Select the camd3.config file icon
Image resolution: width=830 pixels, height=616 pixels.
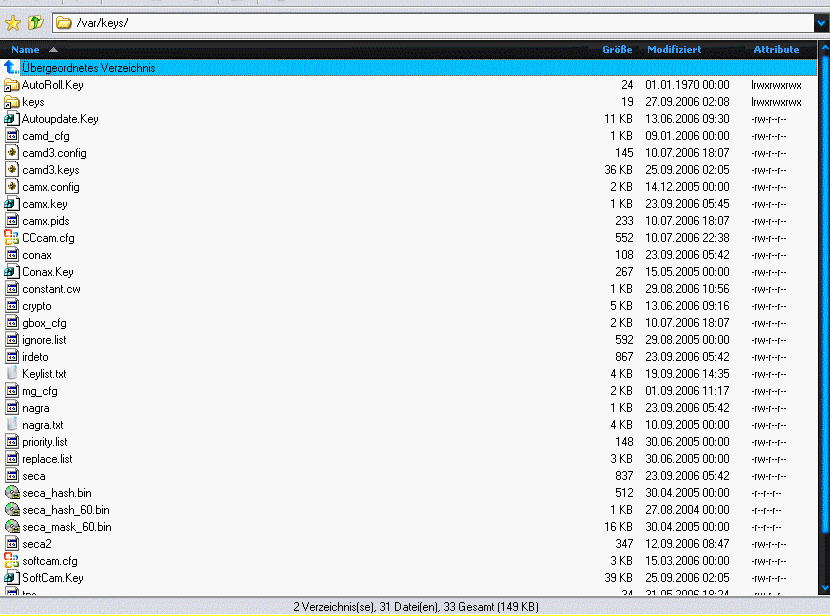pyautogui.click(x=12, y=153)
